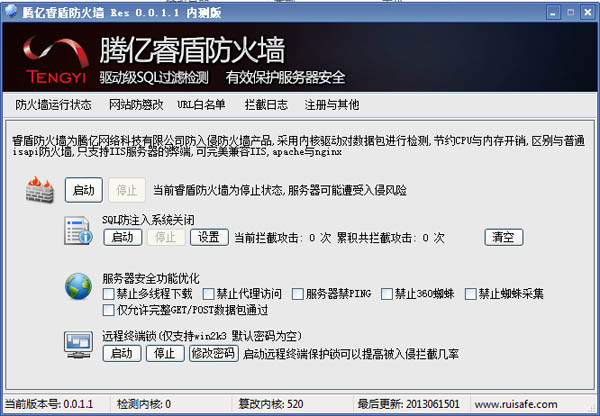This screenshot has height=416, width=600.
Task: Click the remote lock hint about 拦截几率
Action: click(x=351, y=354)
